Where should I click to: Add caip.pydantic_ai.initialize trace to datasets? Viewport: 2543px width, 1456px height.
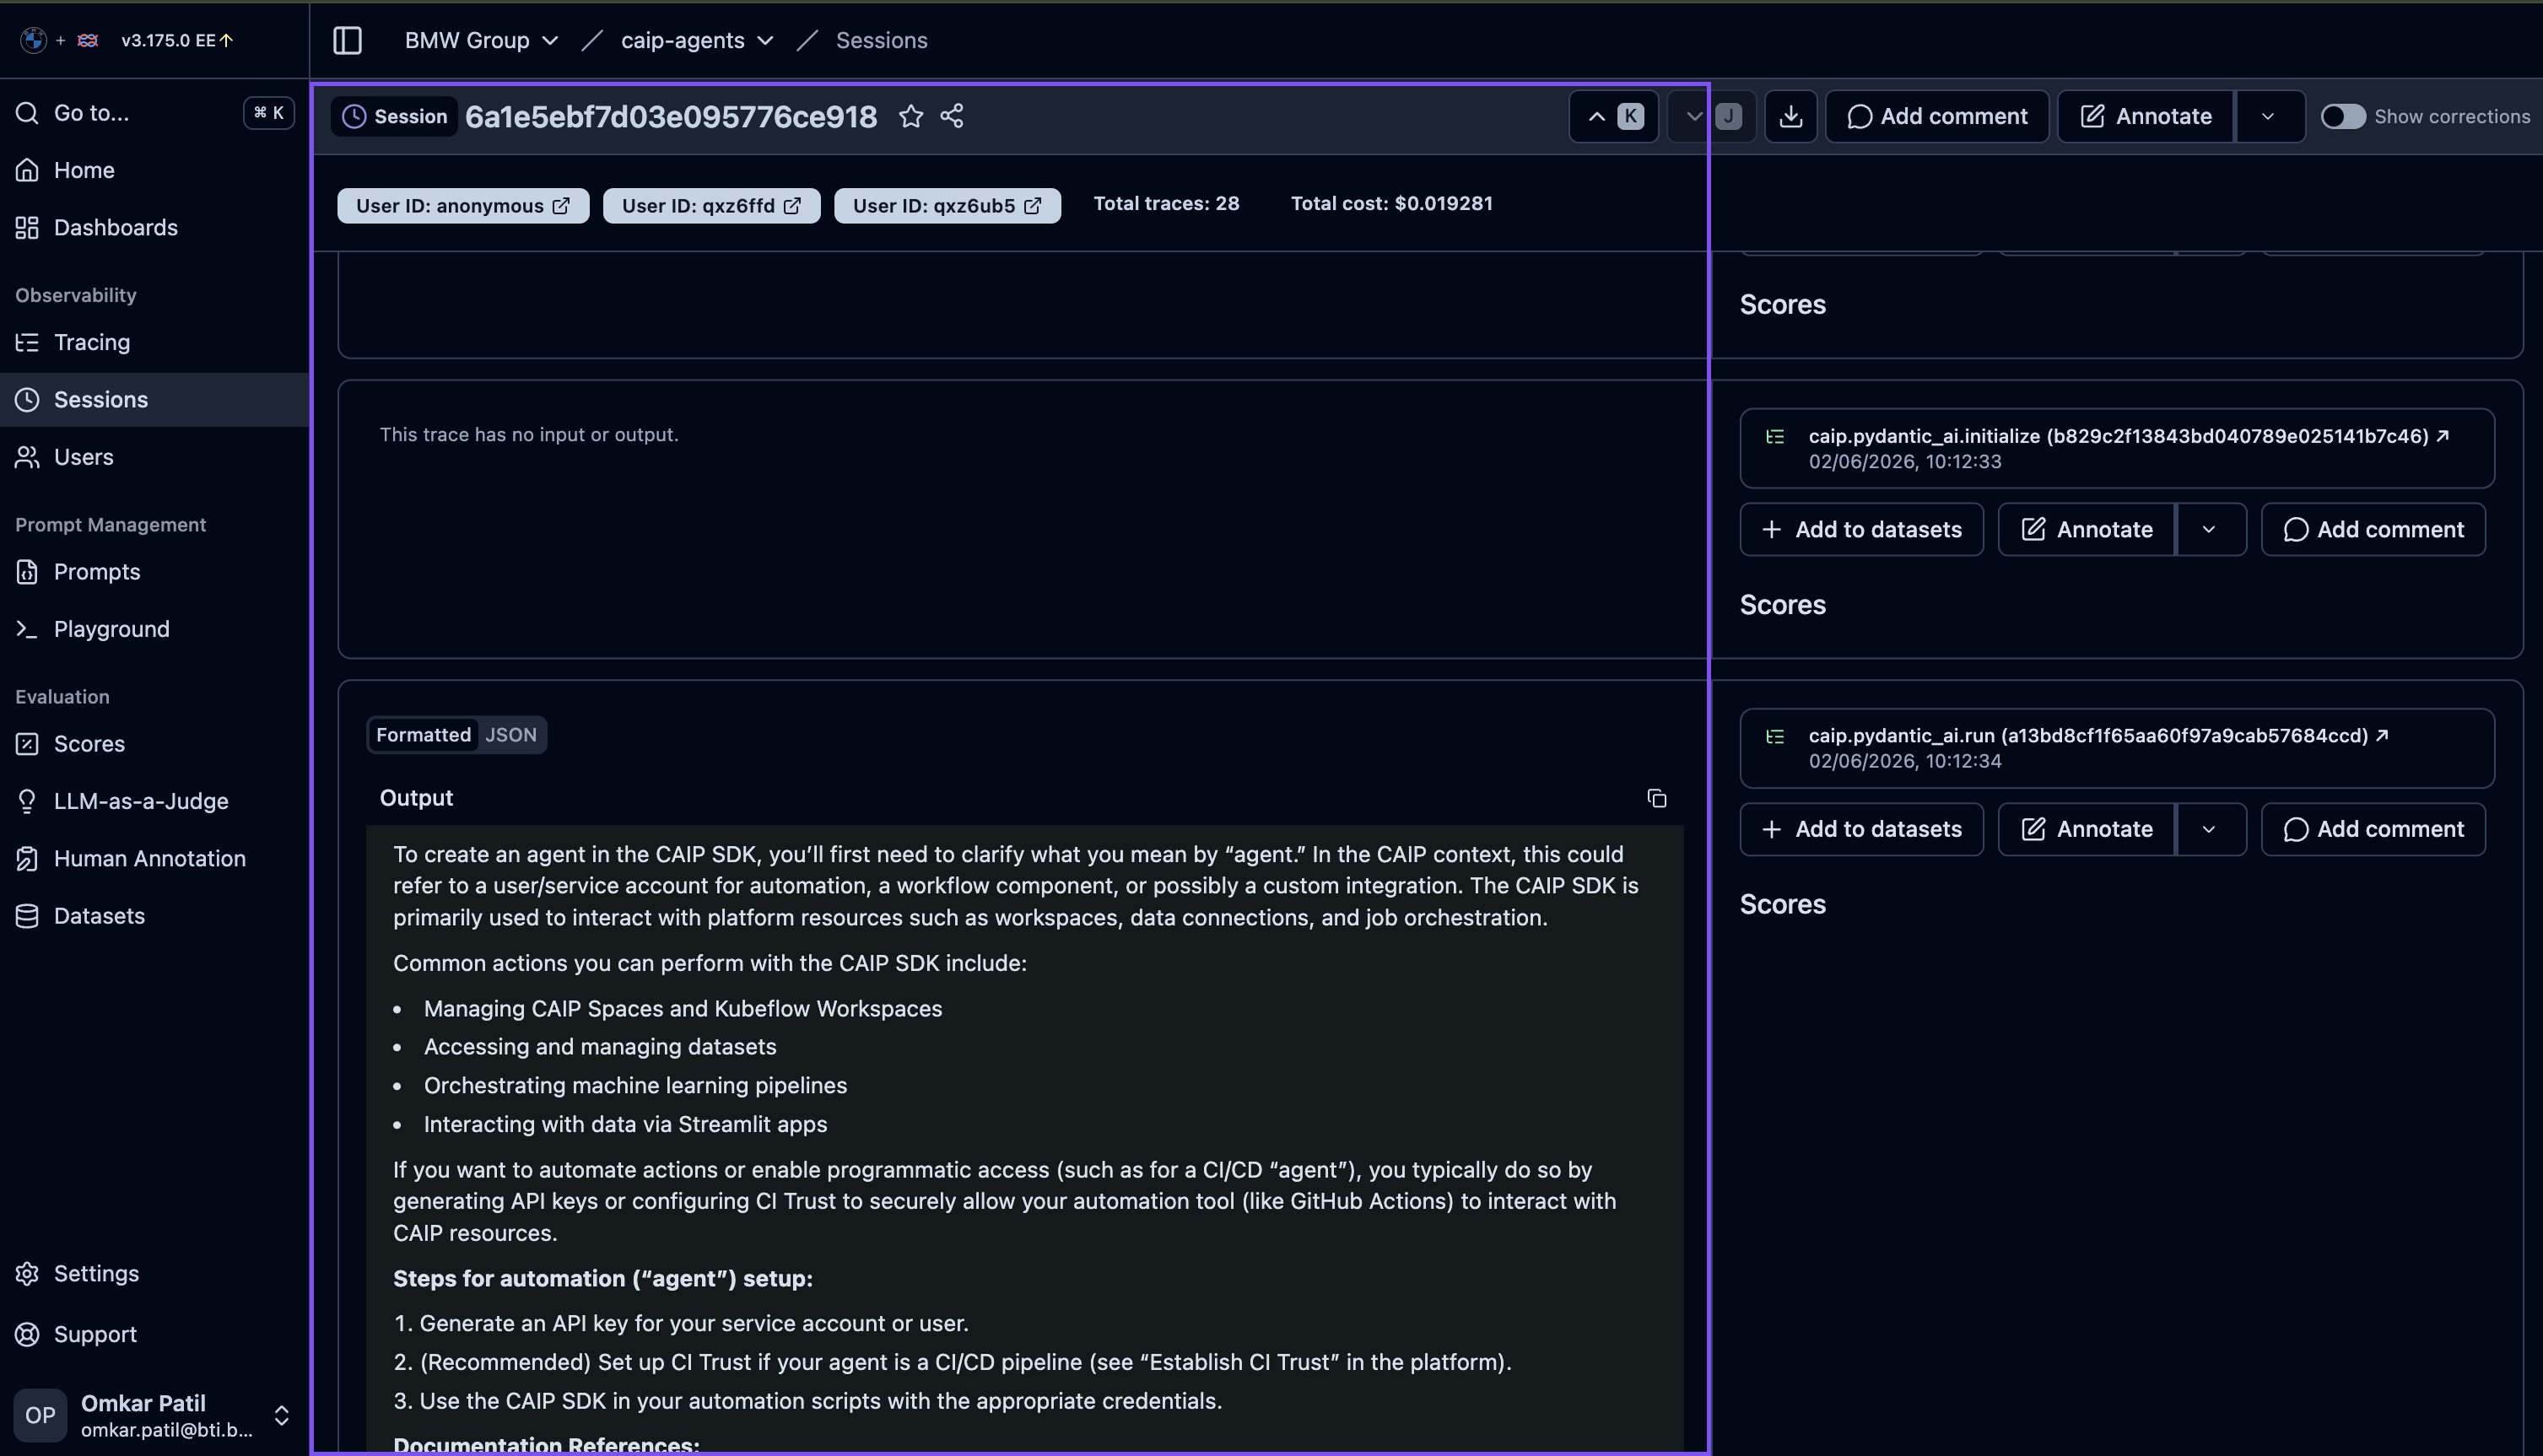click(1861, 529)
